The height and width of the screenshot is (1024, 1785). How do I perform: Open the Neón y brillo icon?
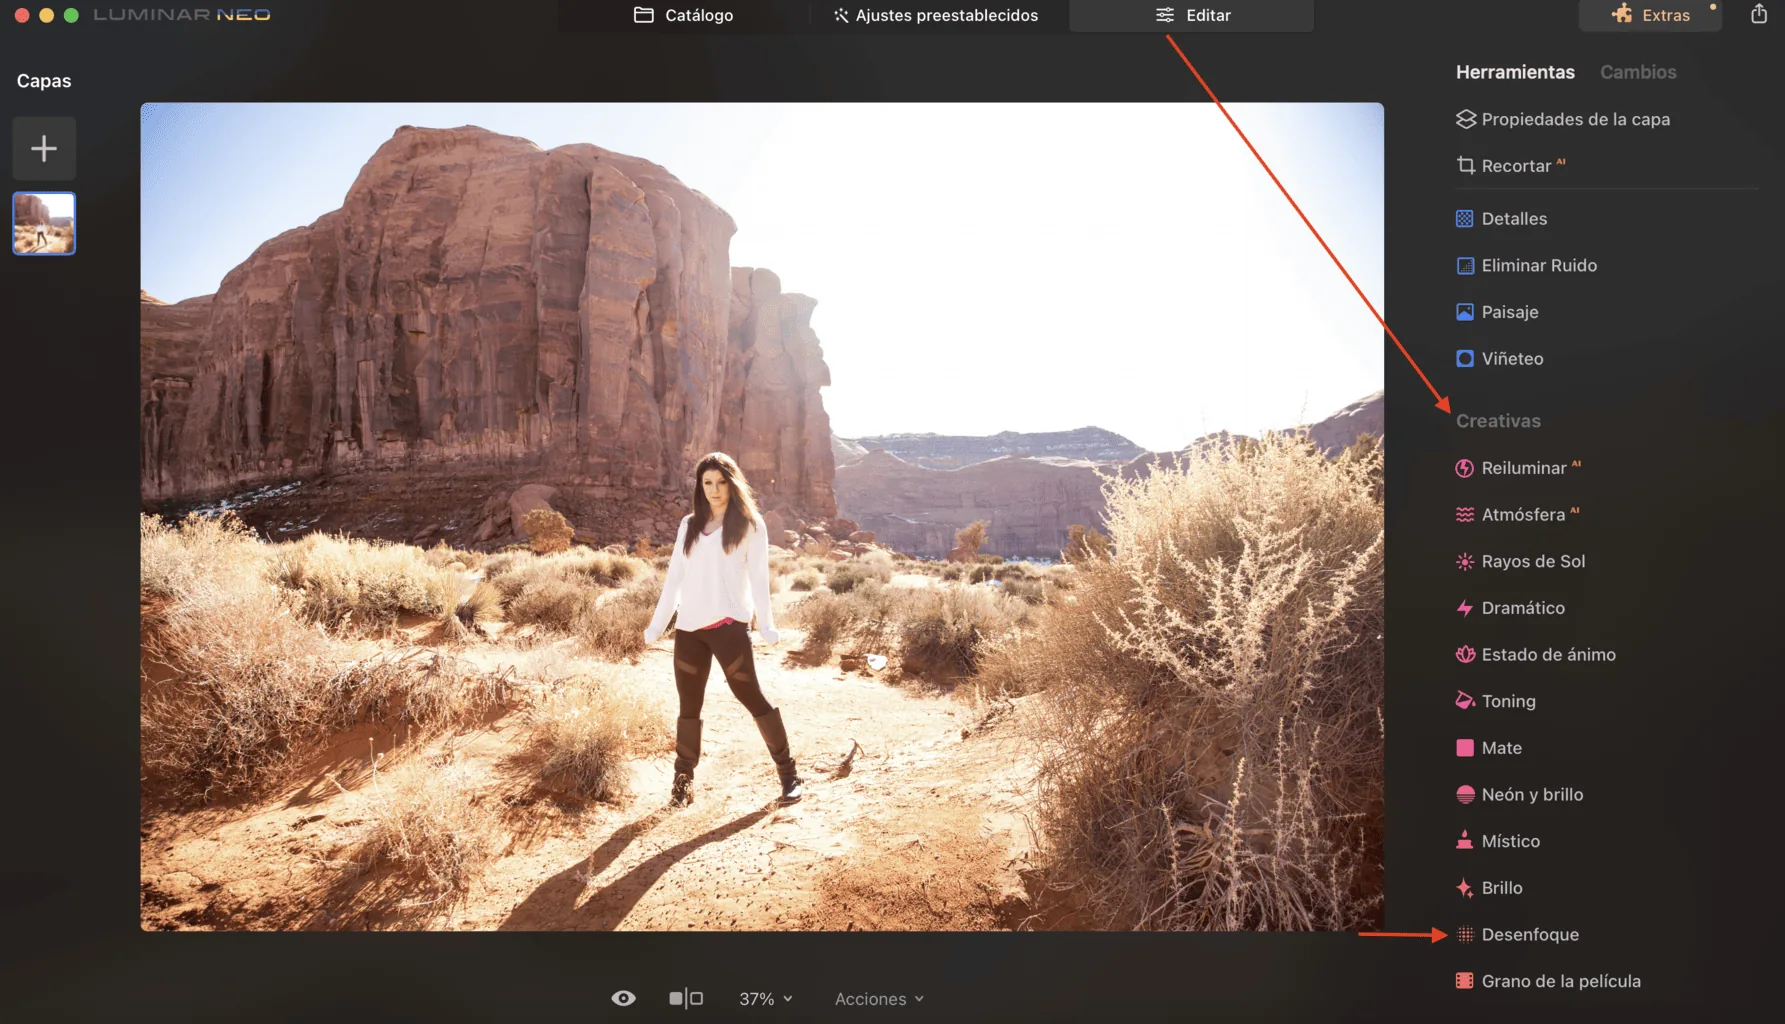point(1465,795)
